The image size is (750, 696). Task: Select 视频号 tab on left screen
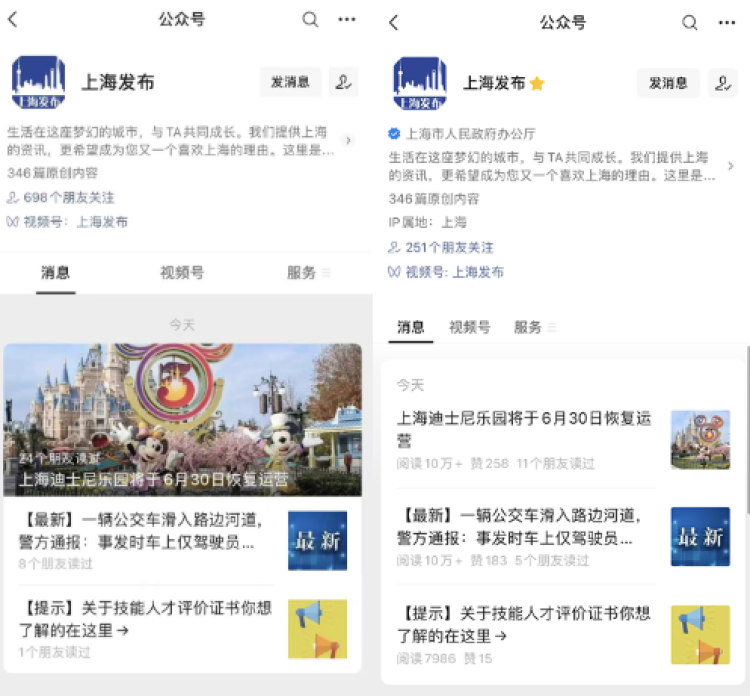point(182,273)
